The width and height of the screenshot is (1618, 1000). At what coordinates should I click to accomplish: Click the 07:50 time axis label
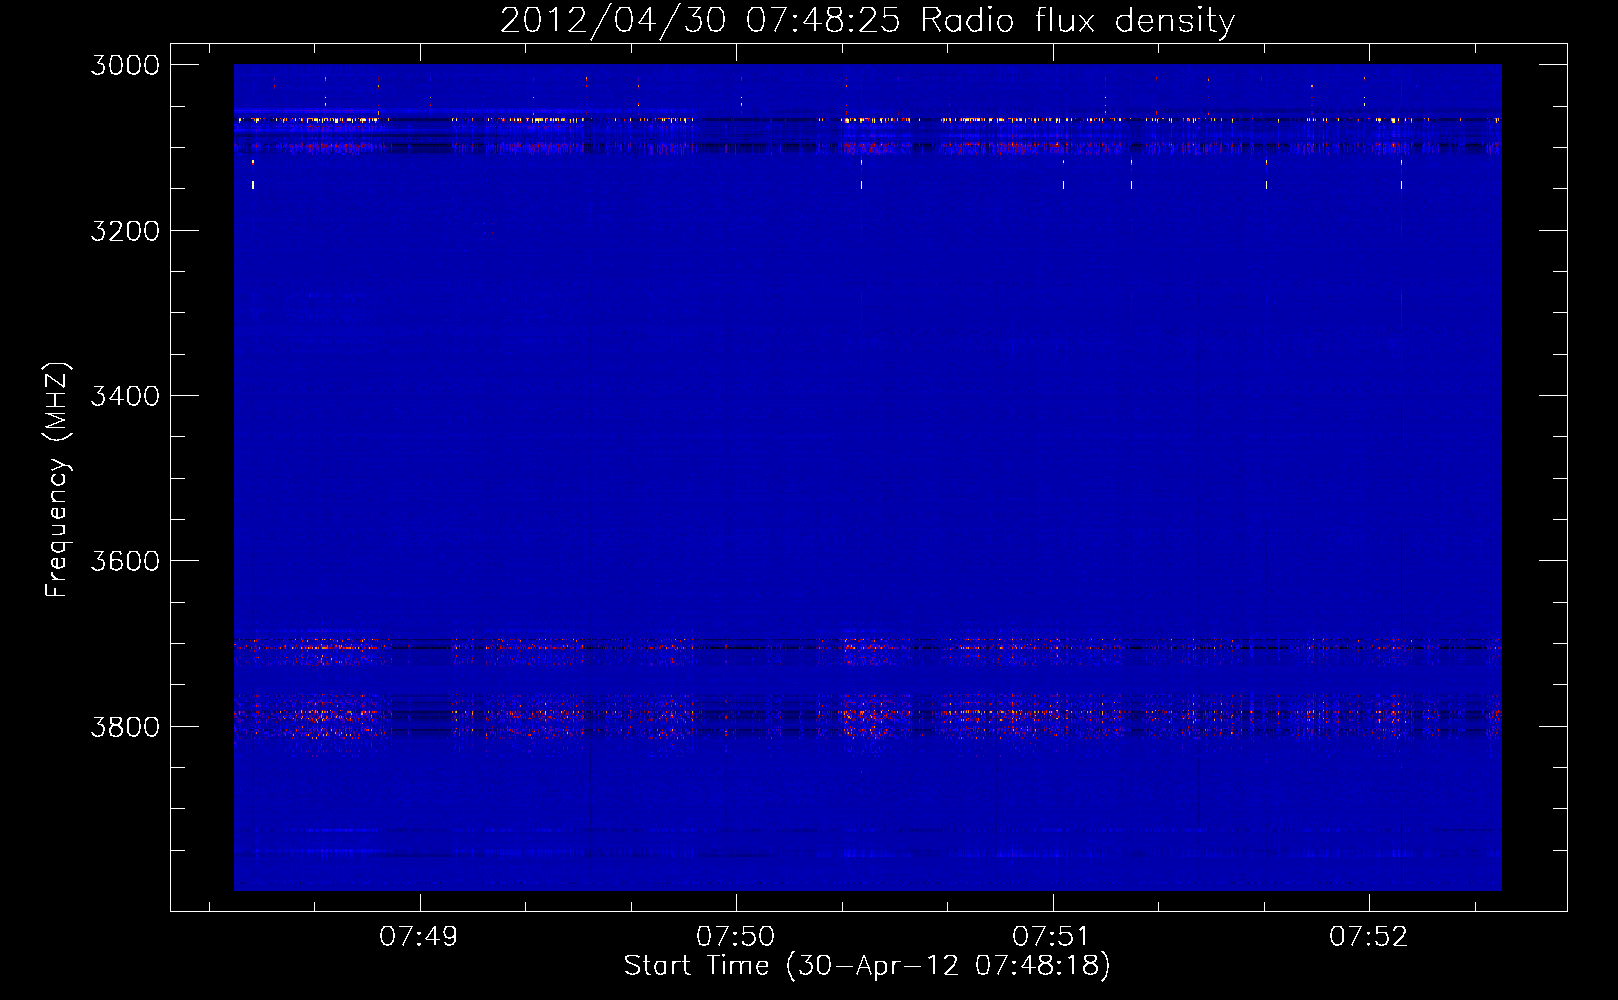[x=735, y=937]
